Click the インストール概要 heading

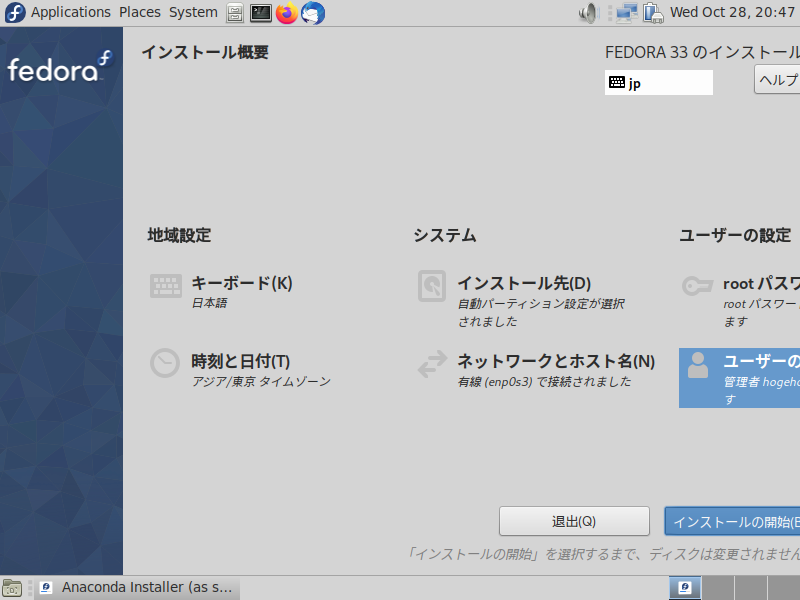tap(205, 52)
